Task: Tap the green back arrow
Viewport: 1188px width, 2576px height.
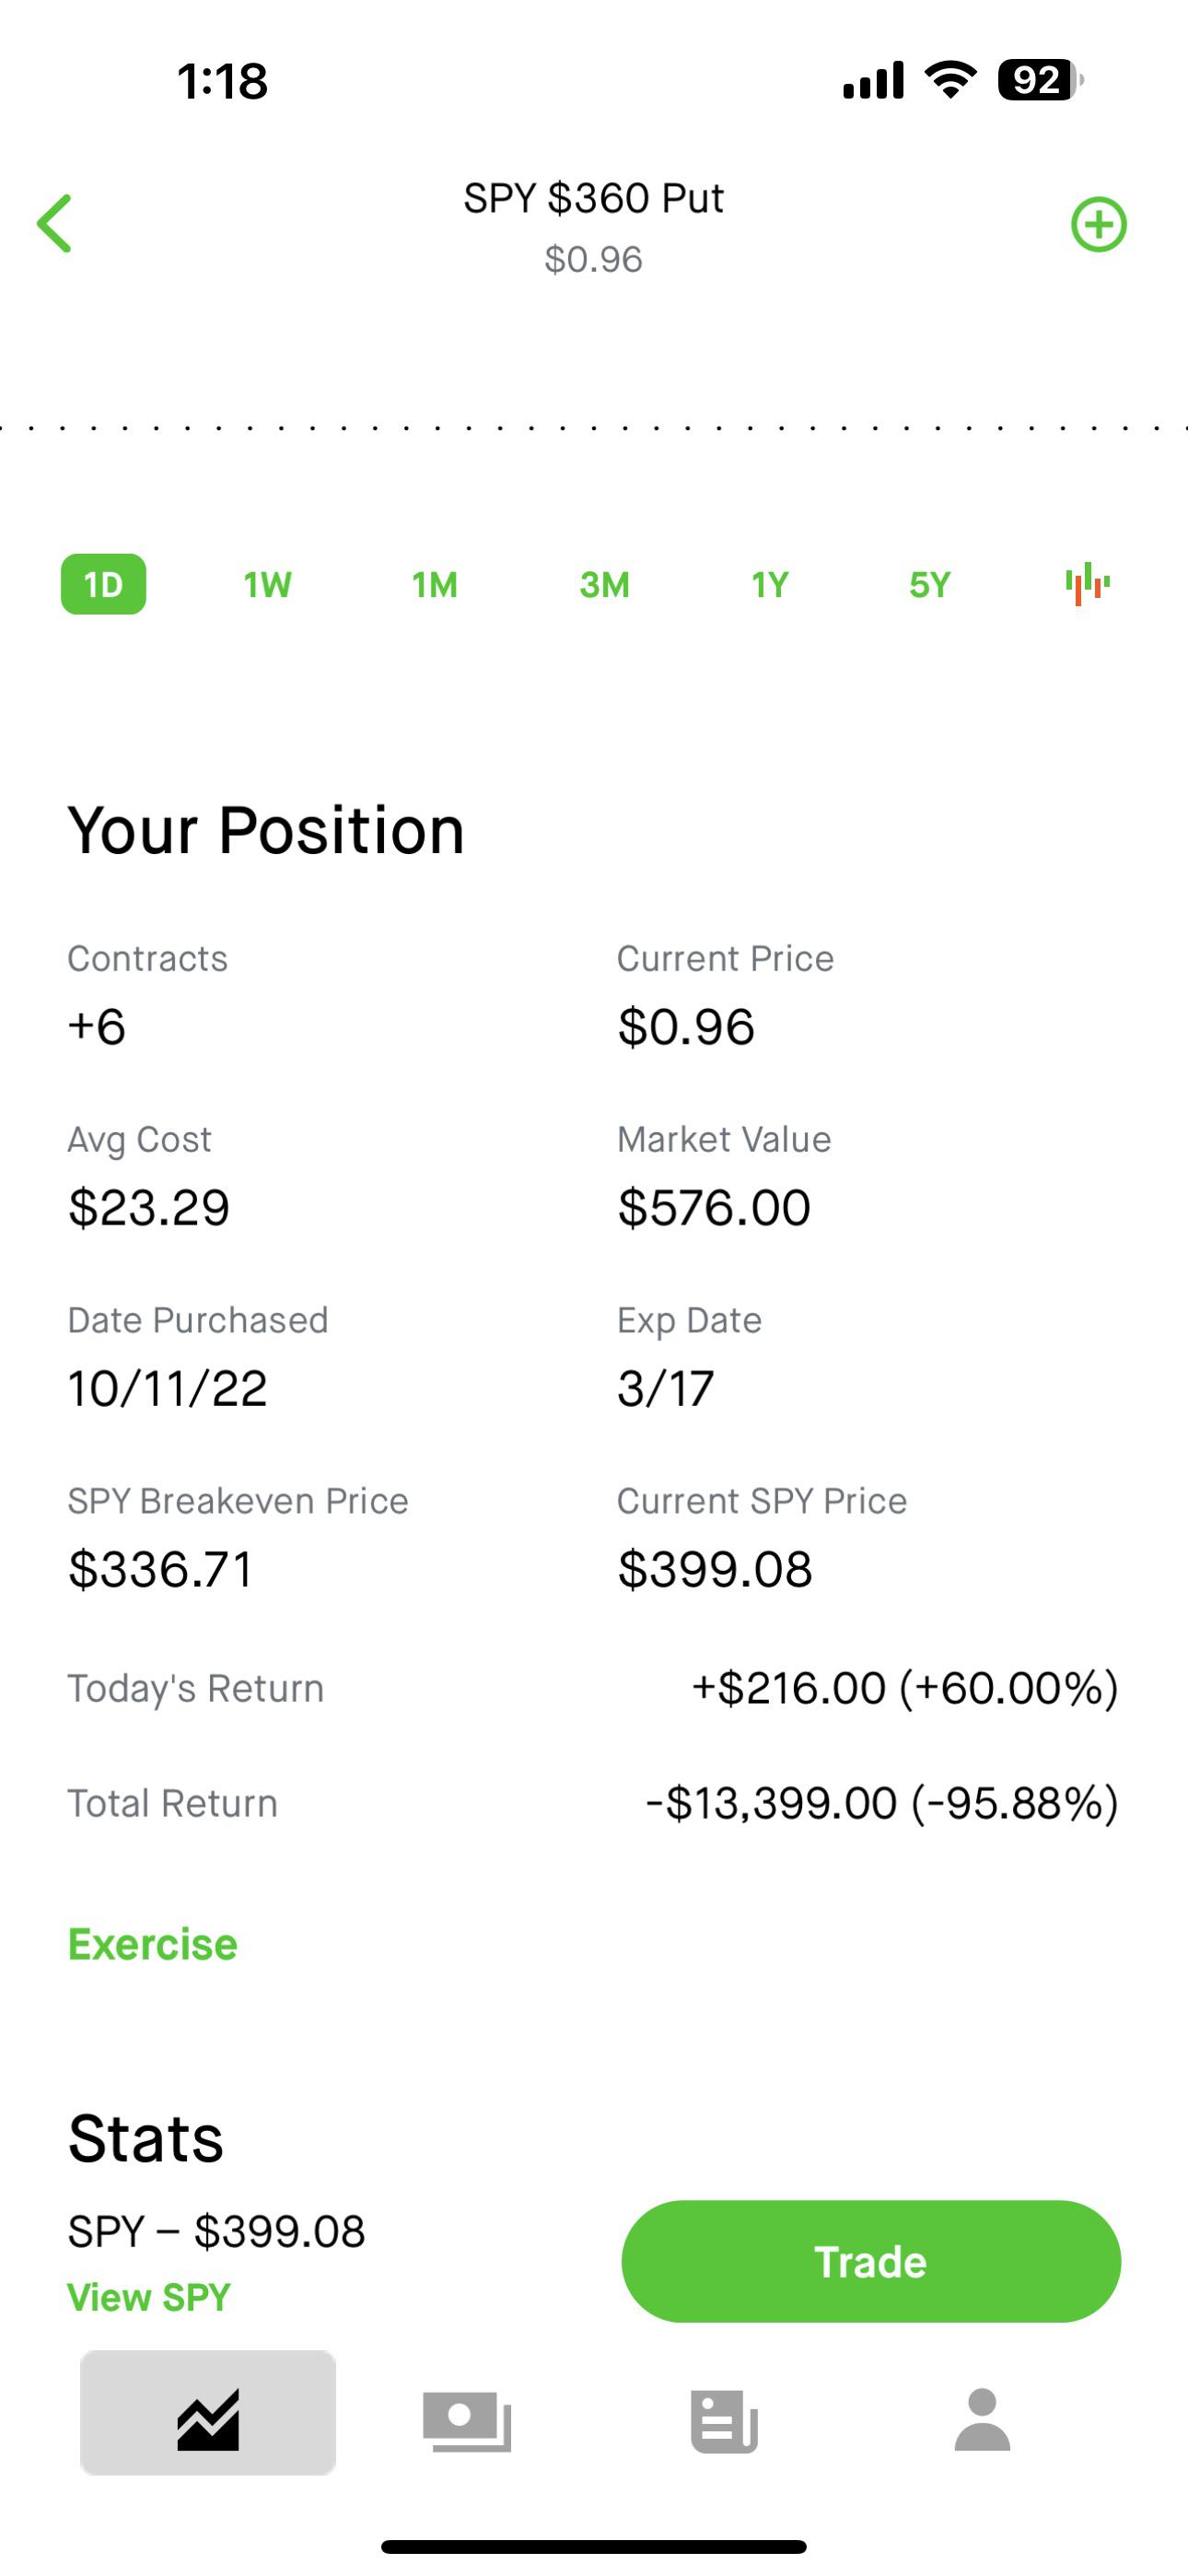Action: coord(55,224)
